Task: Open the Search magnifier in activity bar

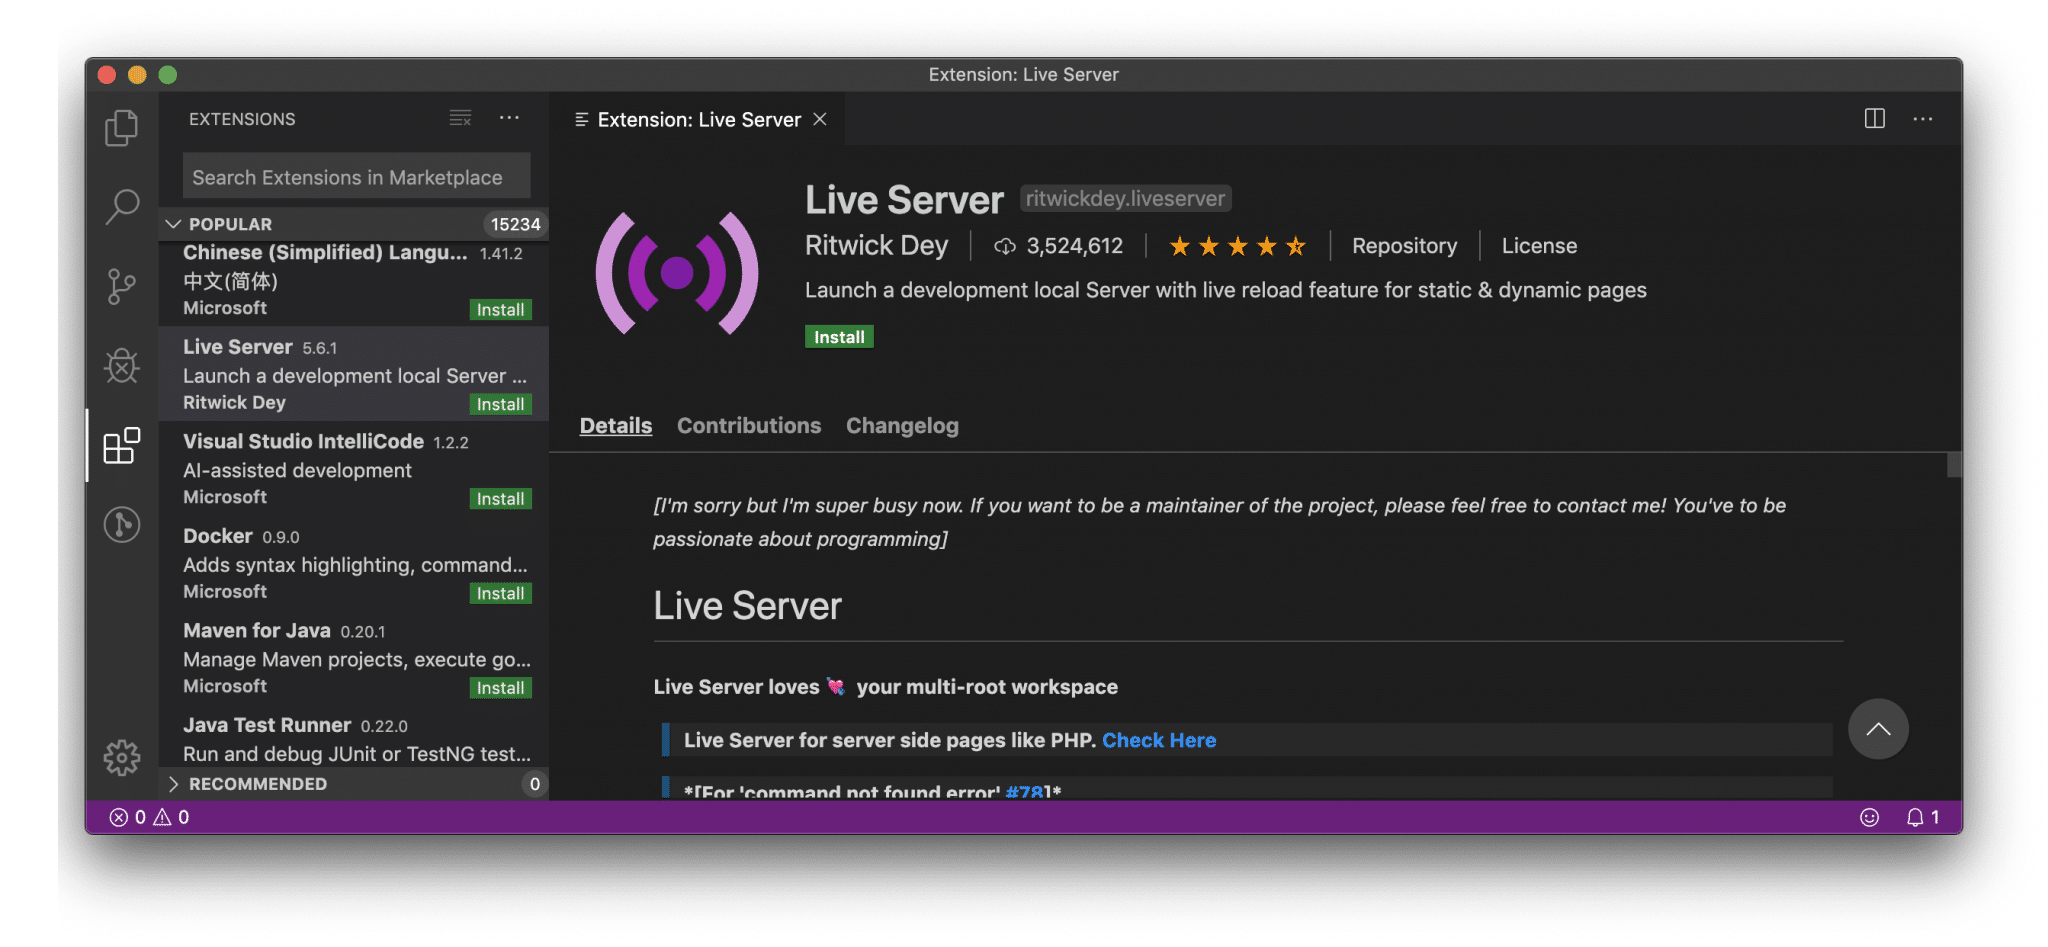Action: [122, 207]
